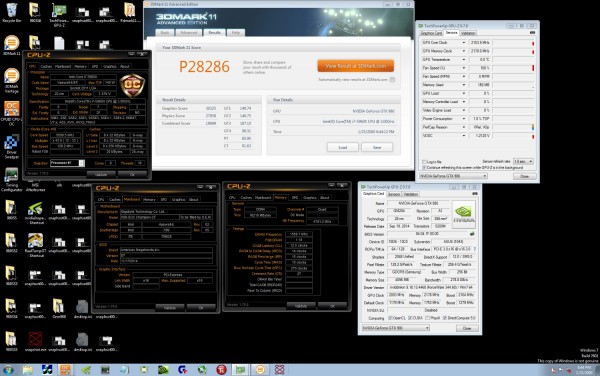Viewport: 600px width, 376px height.
Task: Open the Sensor refresh rate dropdown
Action: click(x=523, y=161)
